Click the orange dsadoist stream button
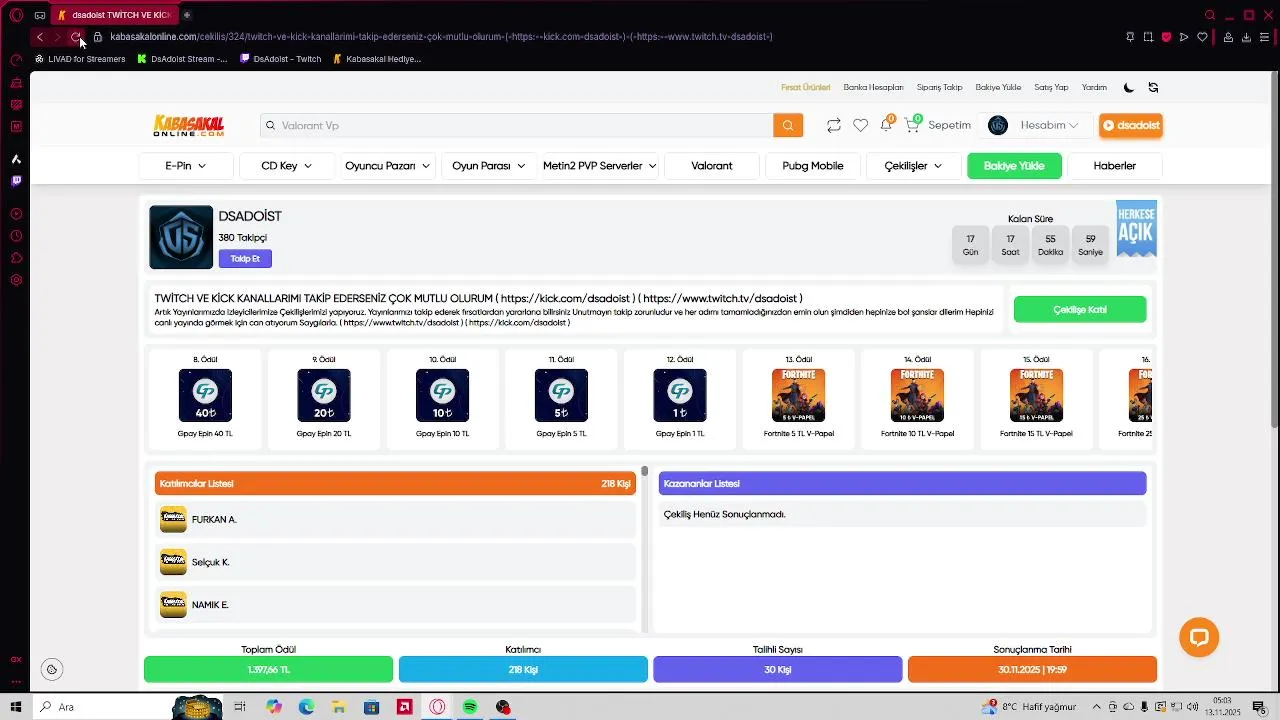Viewport: 1280px width, 720px height. (1131, 125)
